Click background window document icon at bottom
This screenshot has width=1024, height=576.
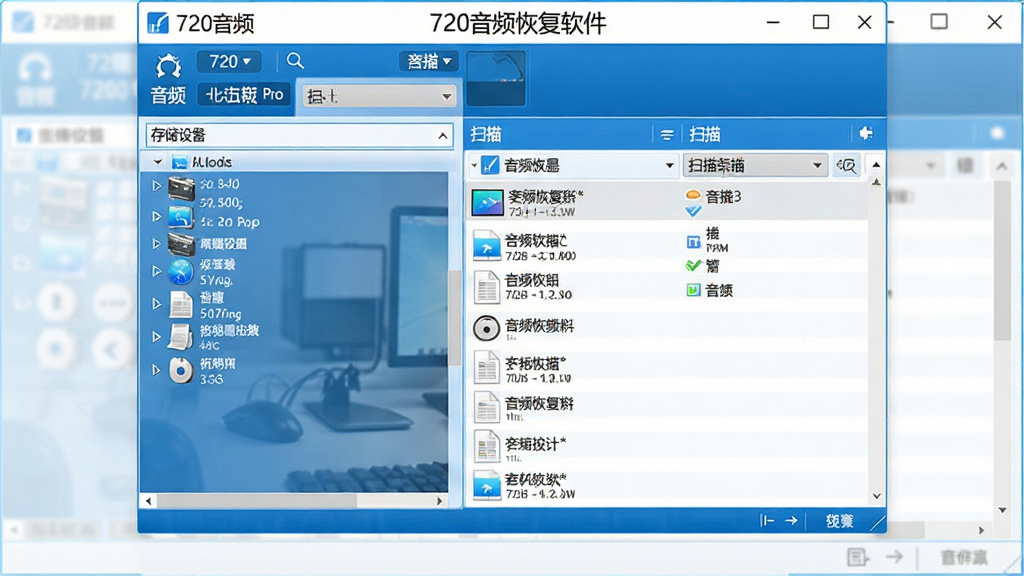tap(857, 557)
